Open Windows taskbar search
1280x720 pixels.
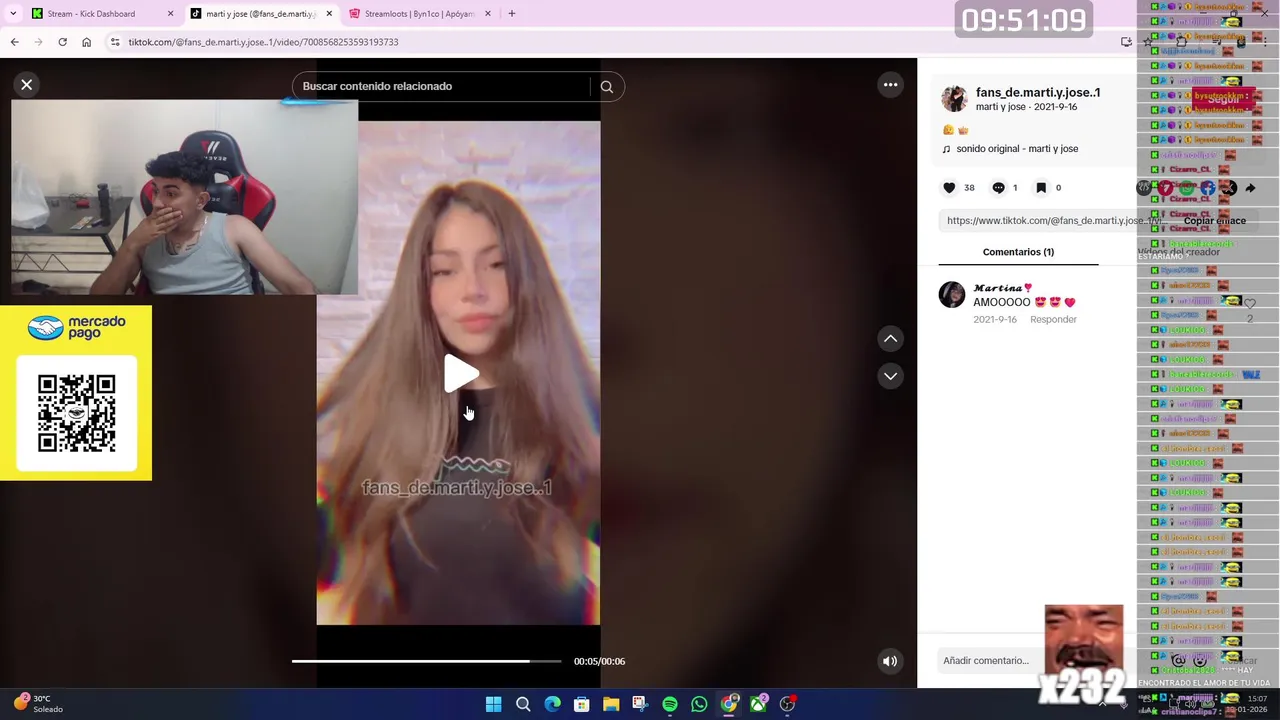(523, 705)
